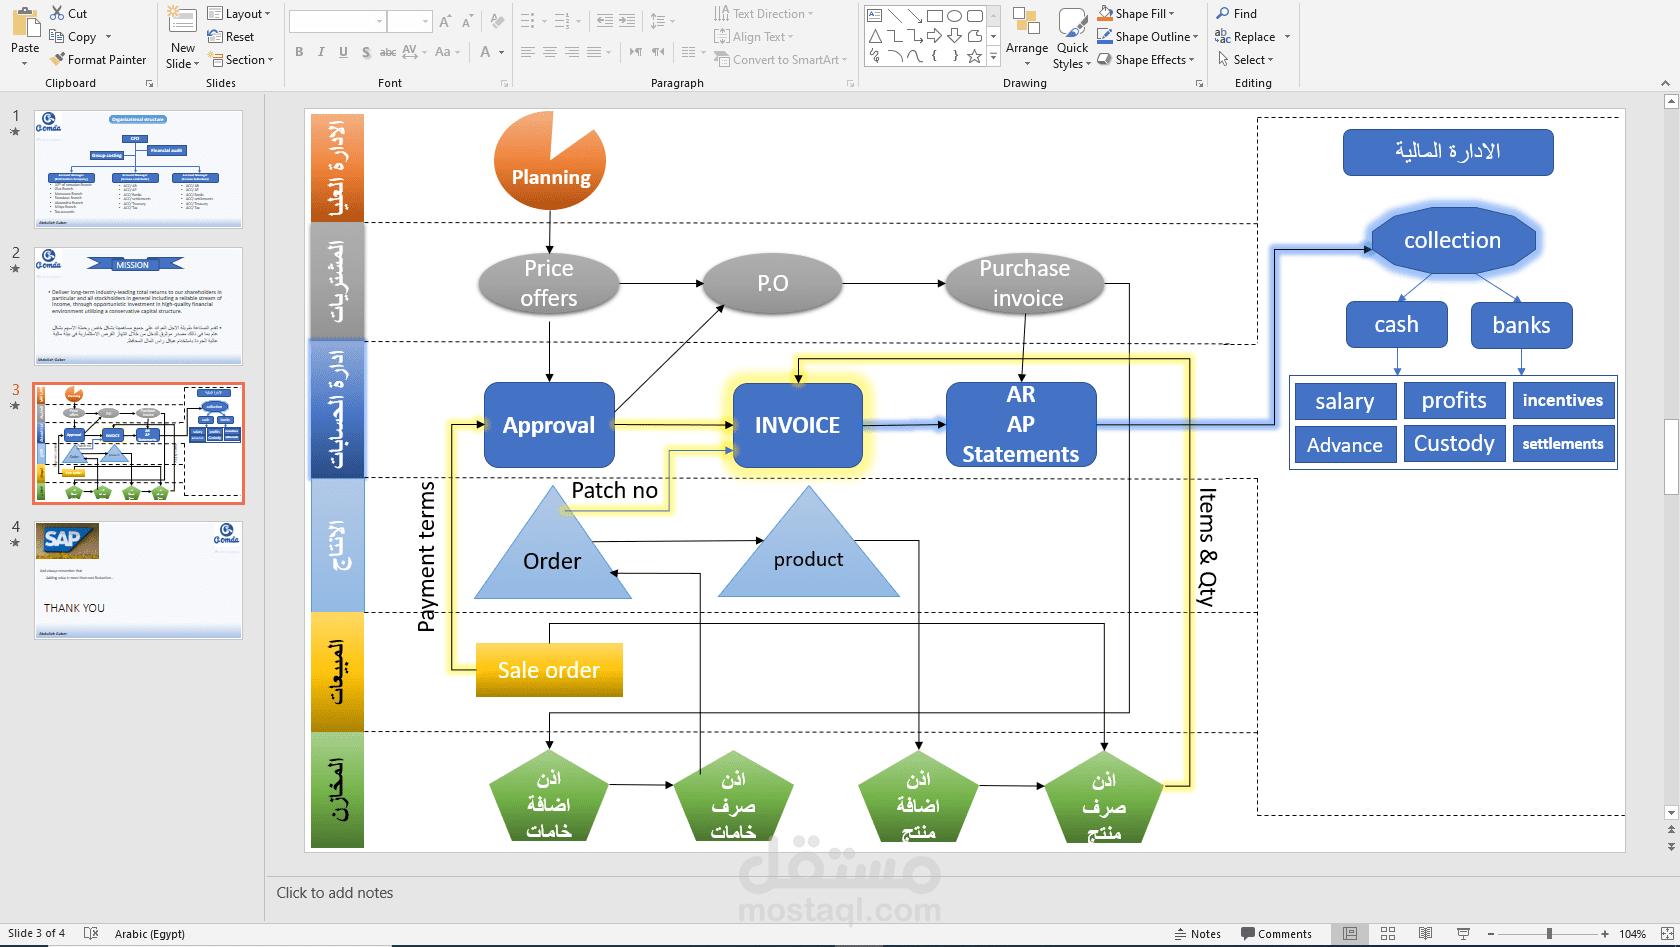The image size is (1680, 947).
Task: Open the Select dropdown in Editing
Action: tap(1245, 60)
